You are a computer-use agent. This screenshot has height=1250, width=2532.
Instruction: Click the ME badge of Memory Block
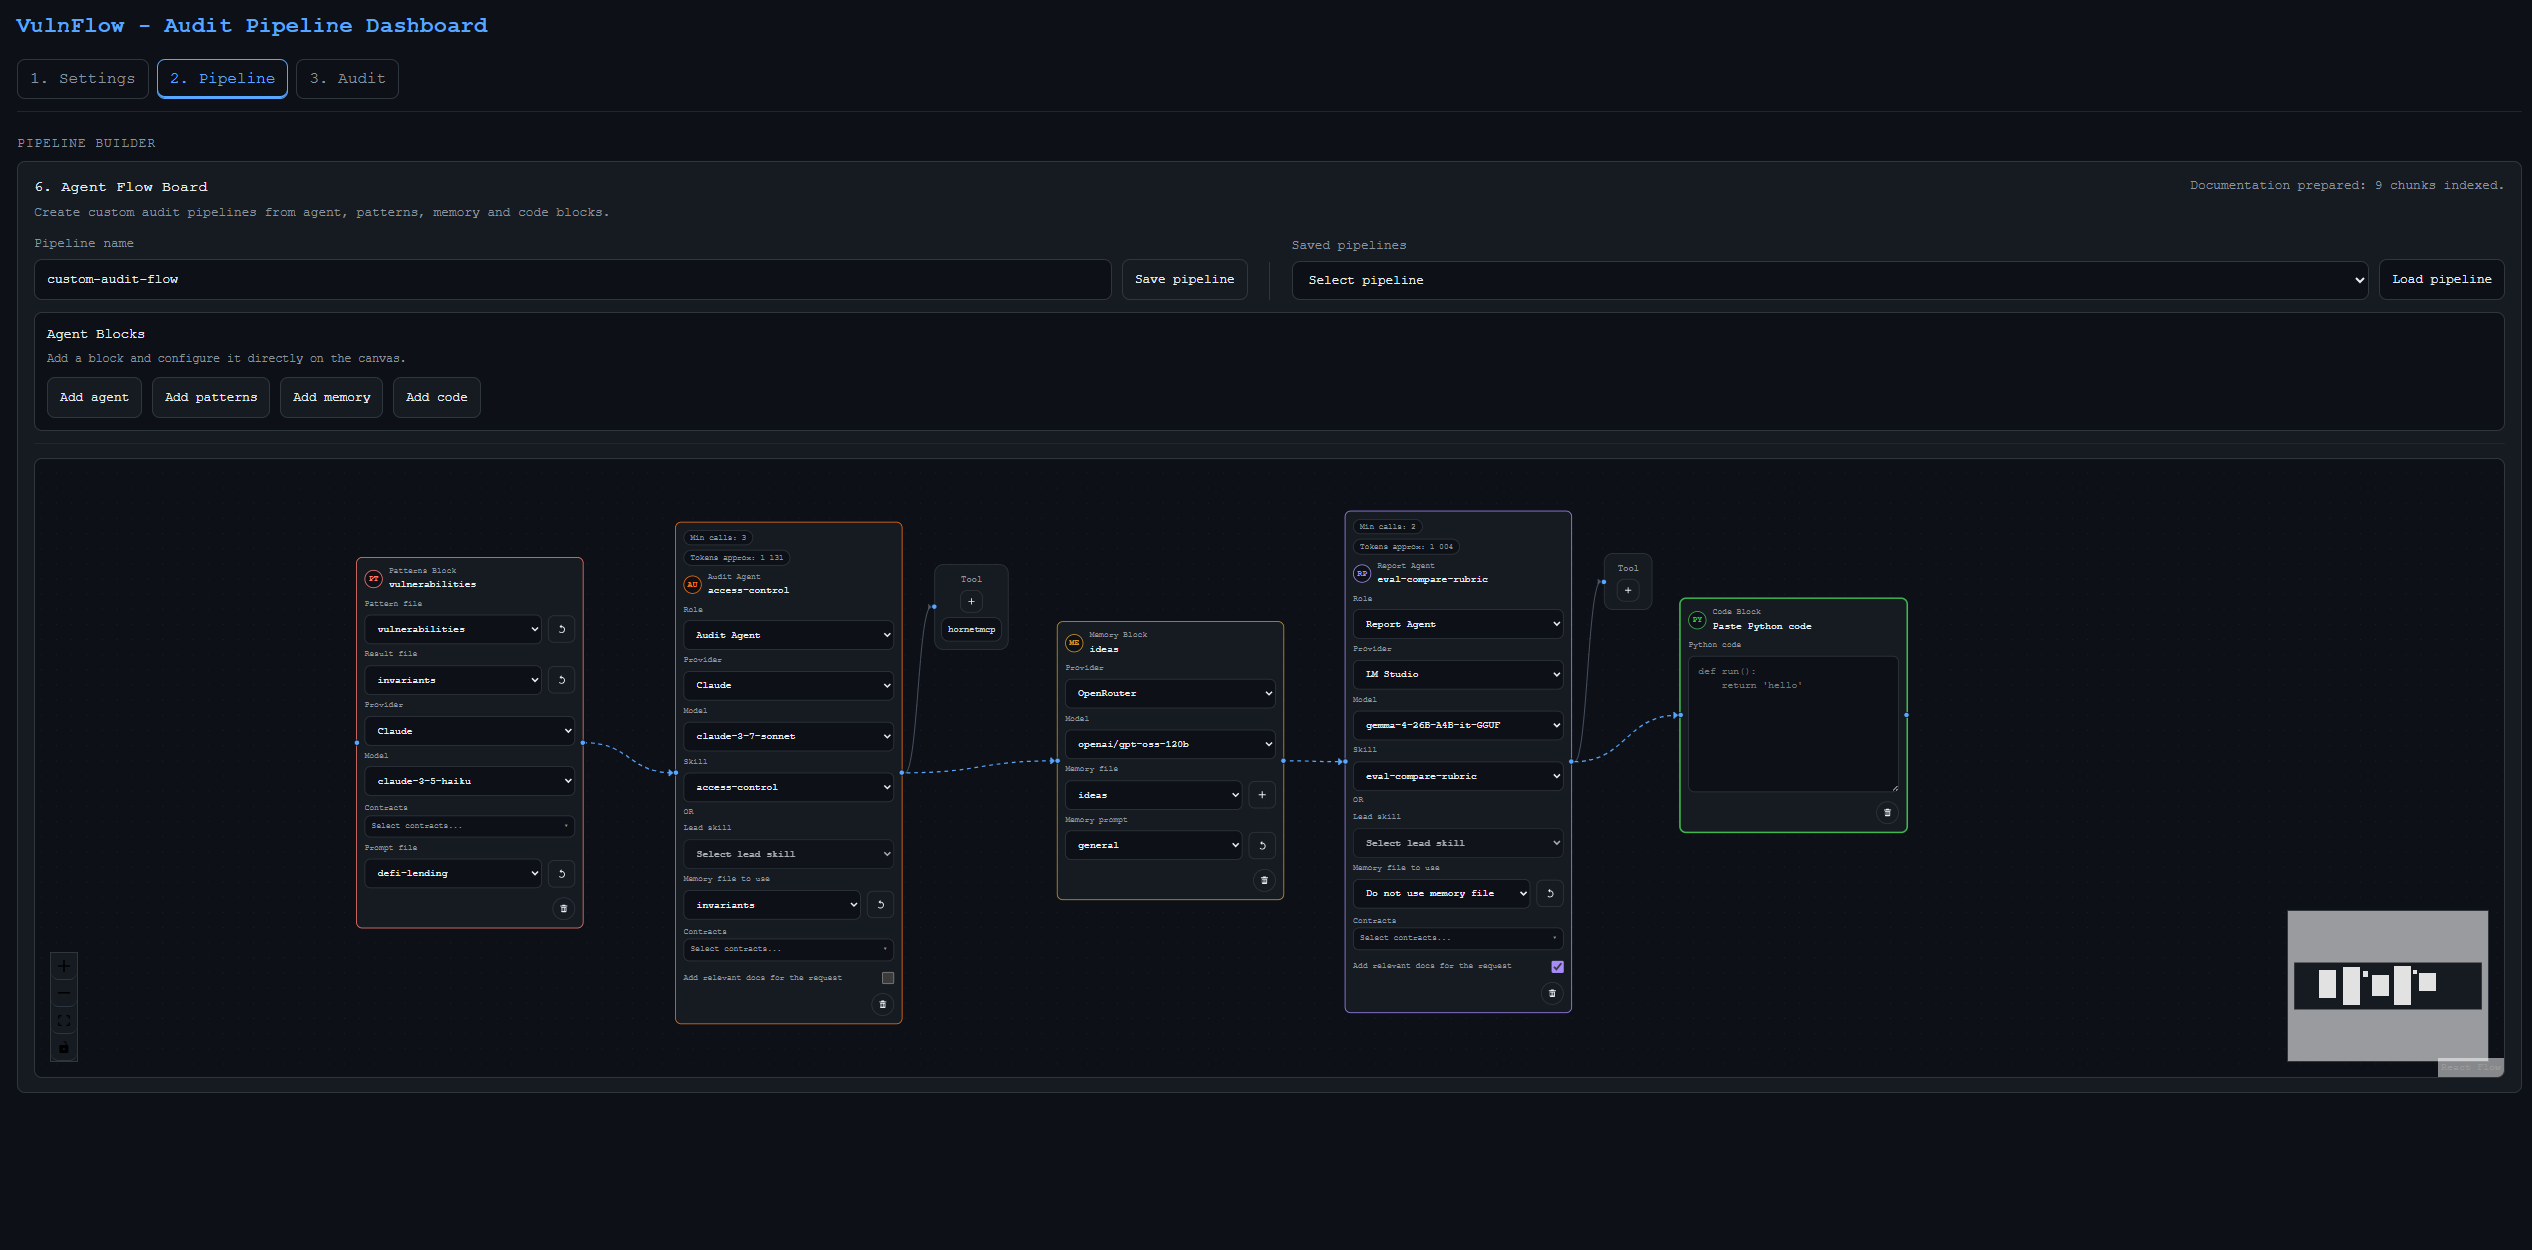[1074, 642]
